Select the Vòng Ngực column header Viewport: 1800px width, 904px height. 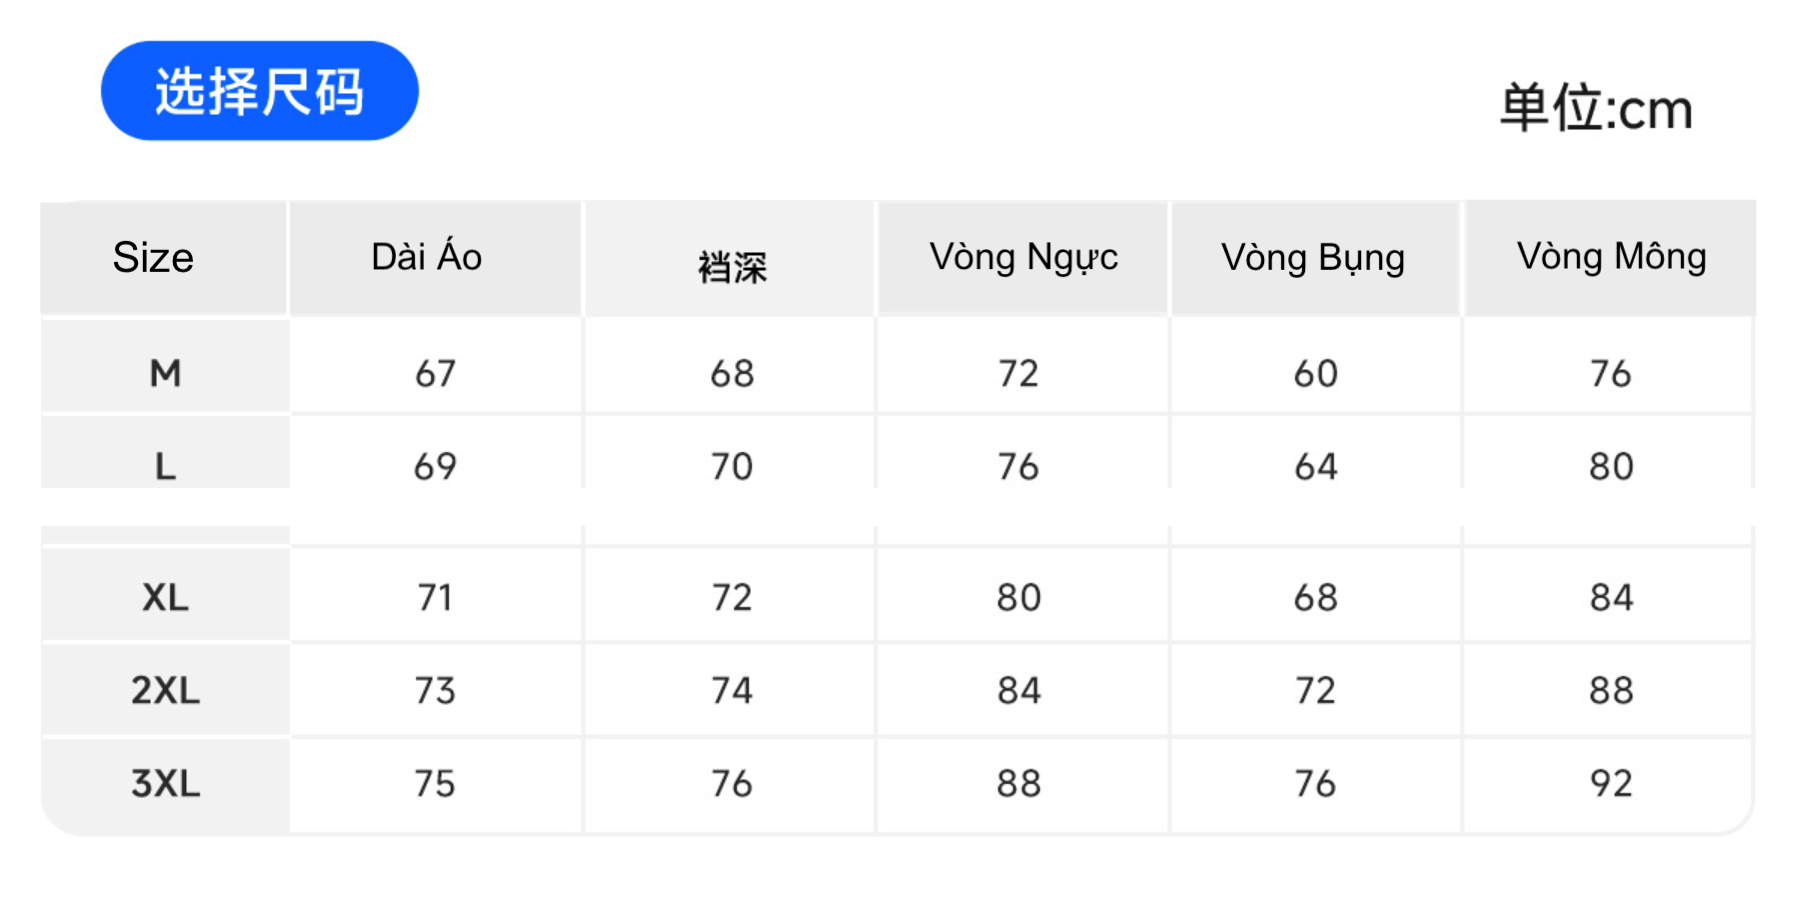1023,257
